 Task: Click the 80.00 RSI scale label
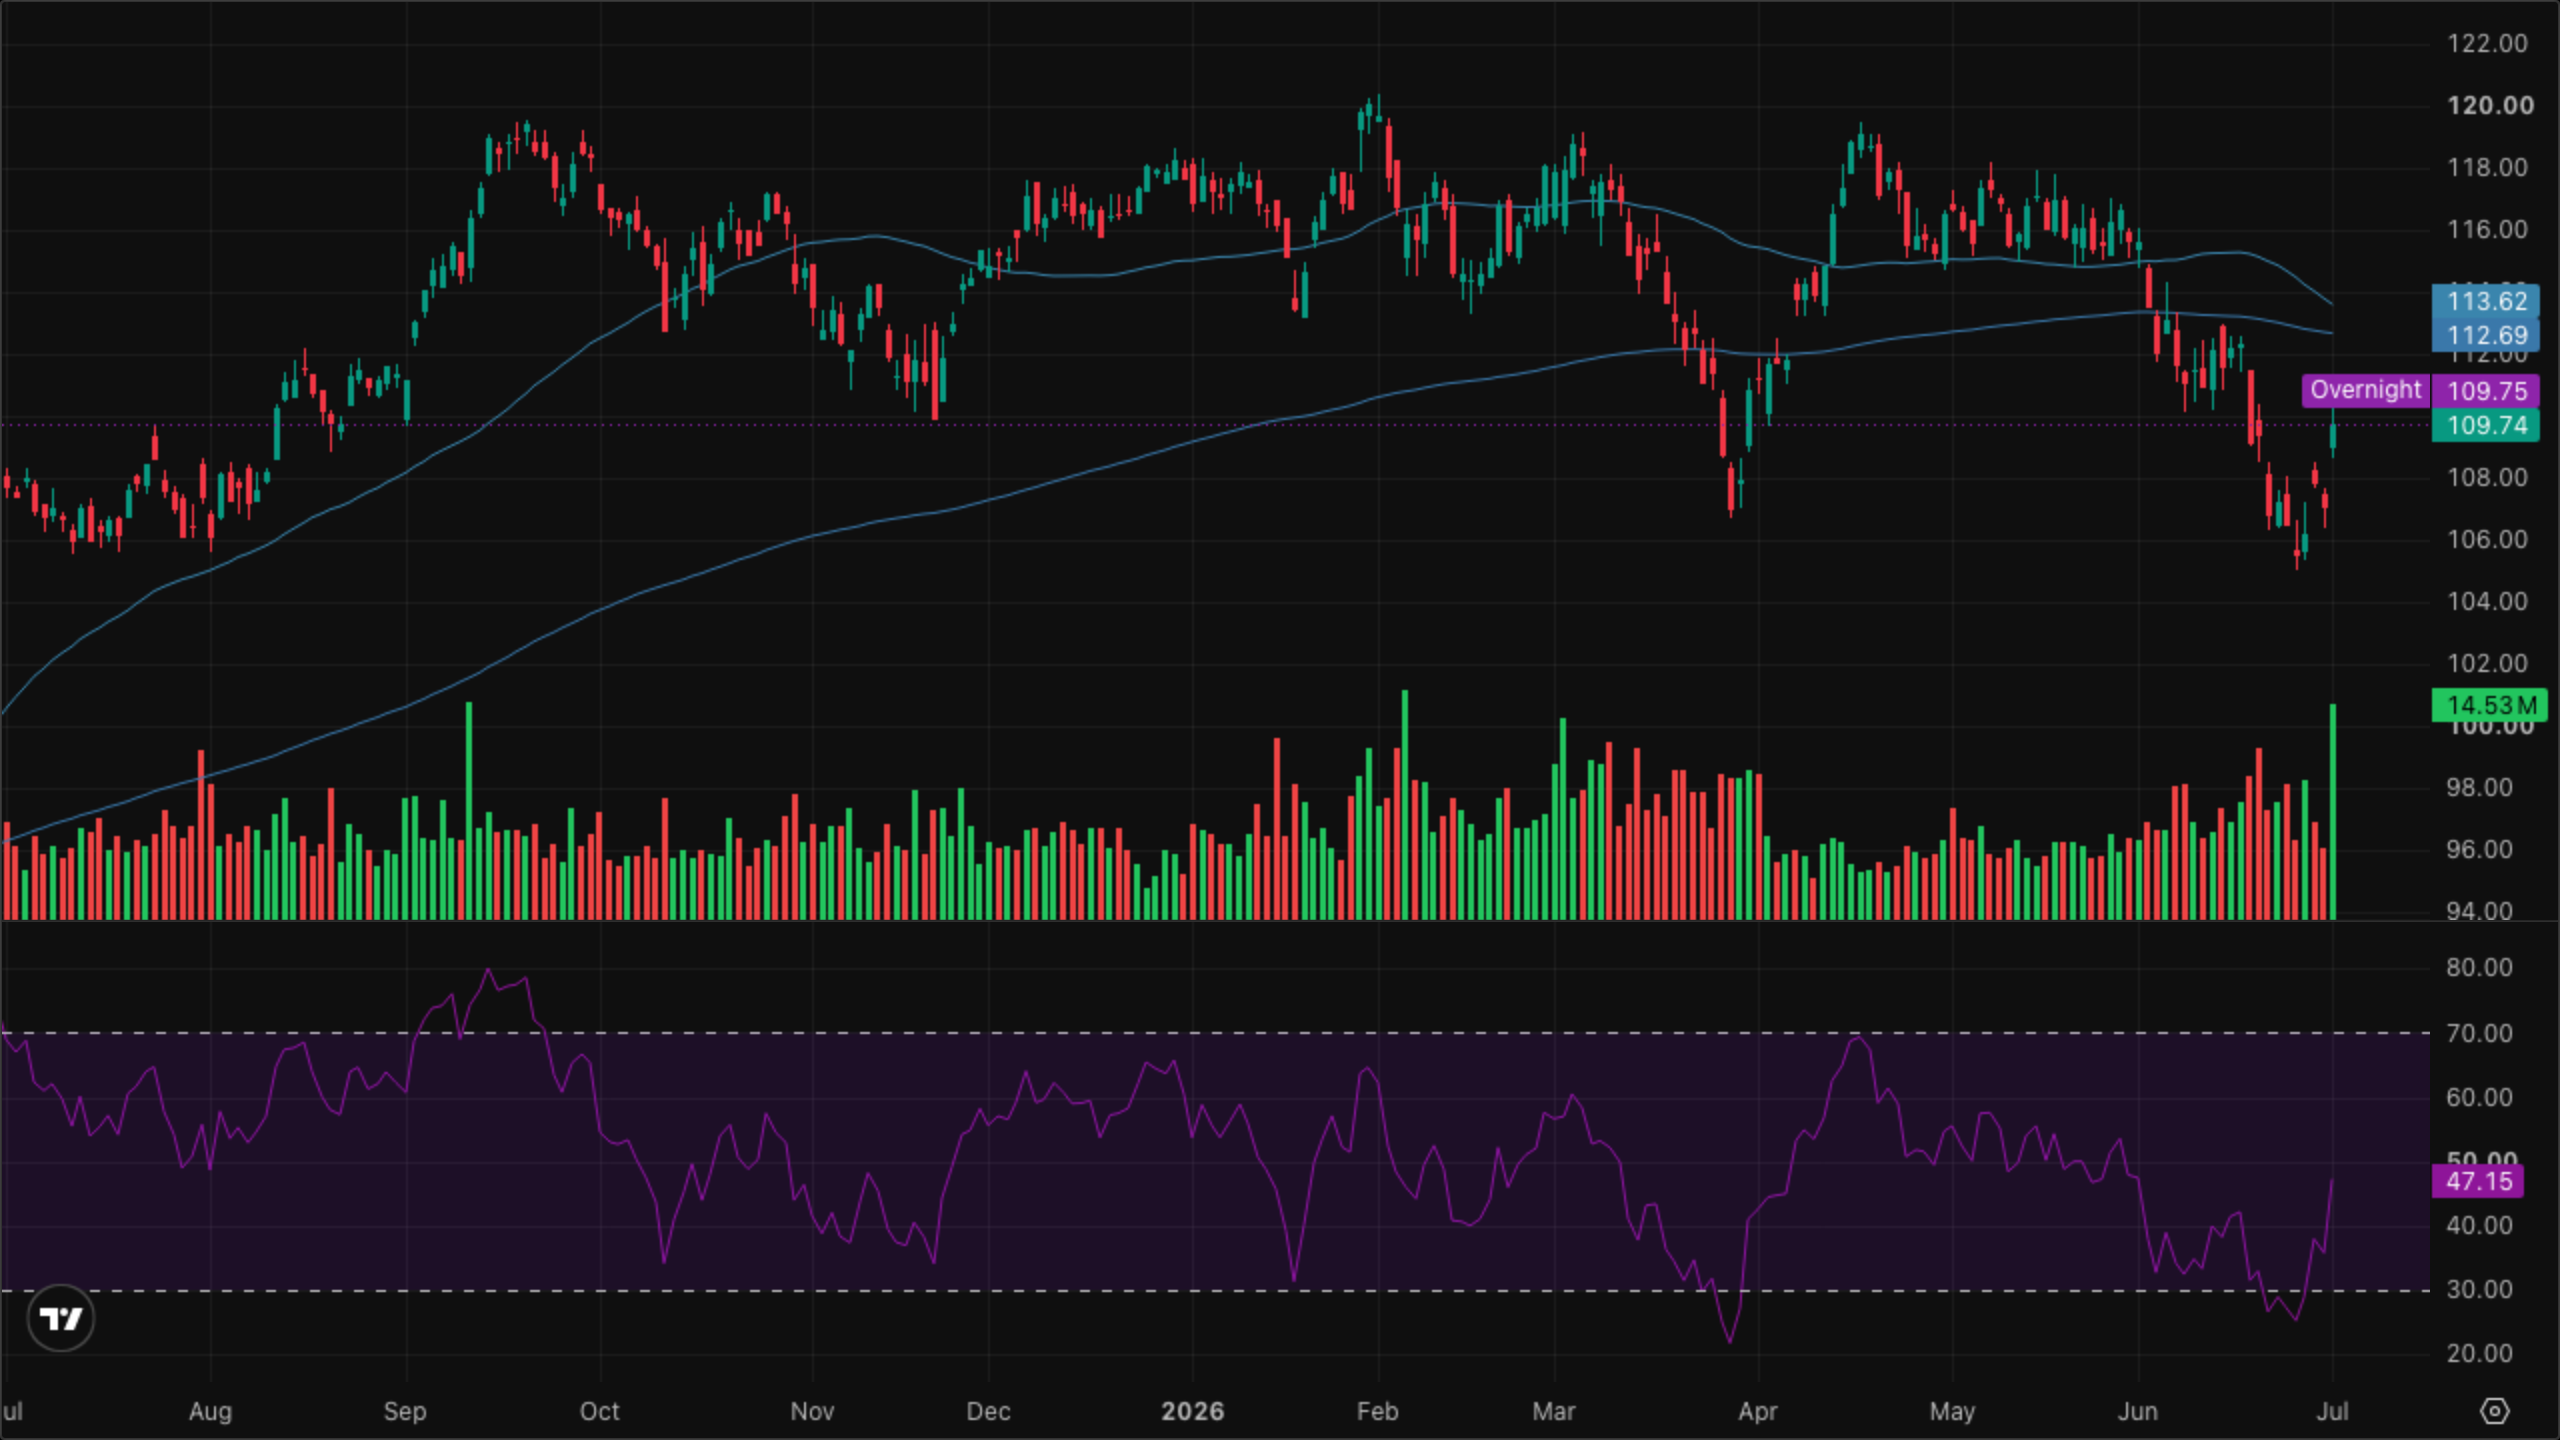click(2479, 968)
